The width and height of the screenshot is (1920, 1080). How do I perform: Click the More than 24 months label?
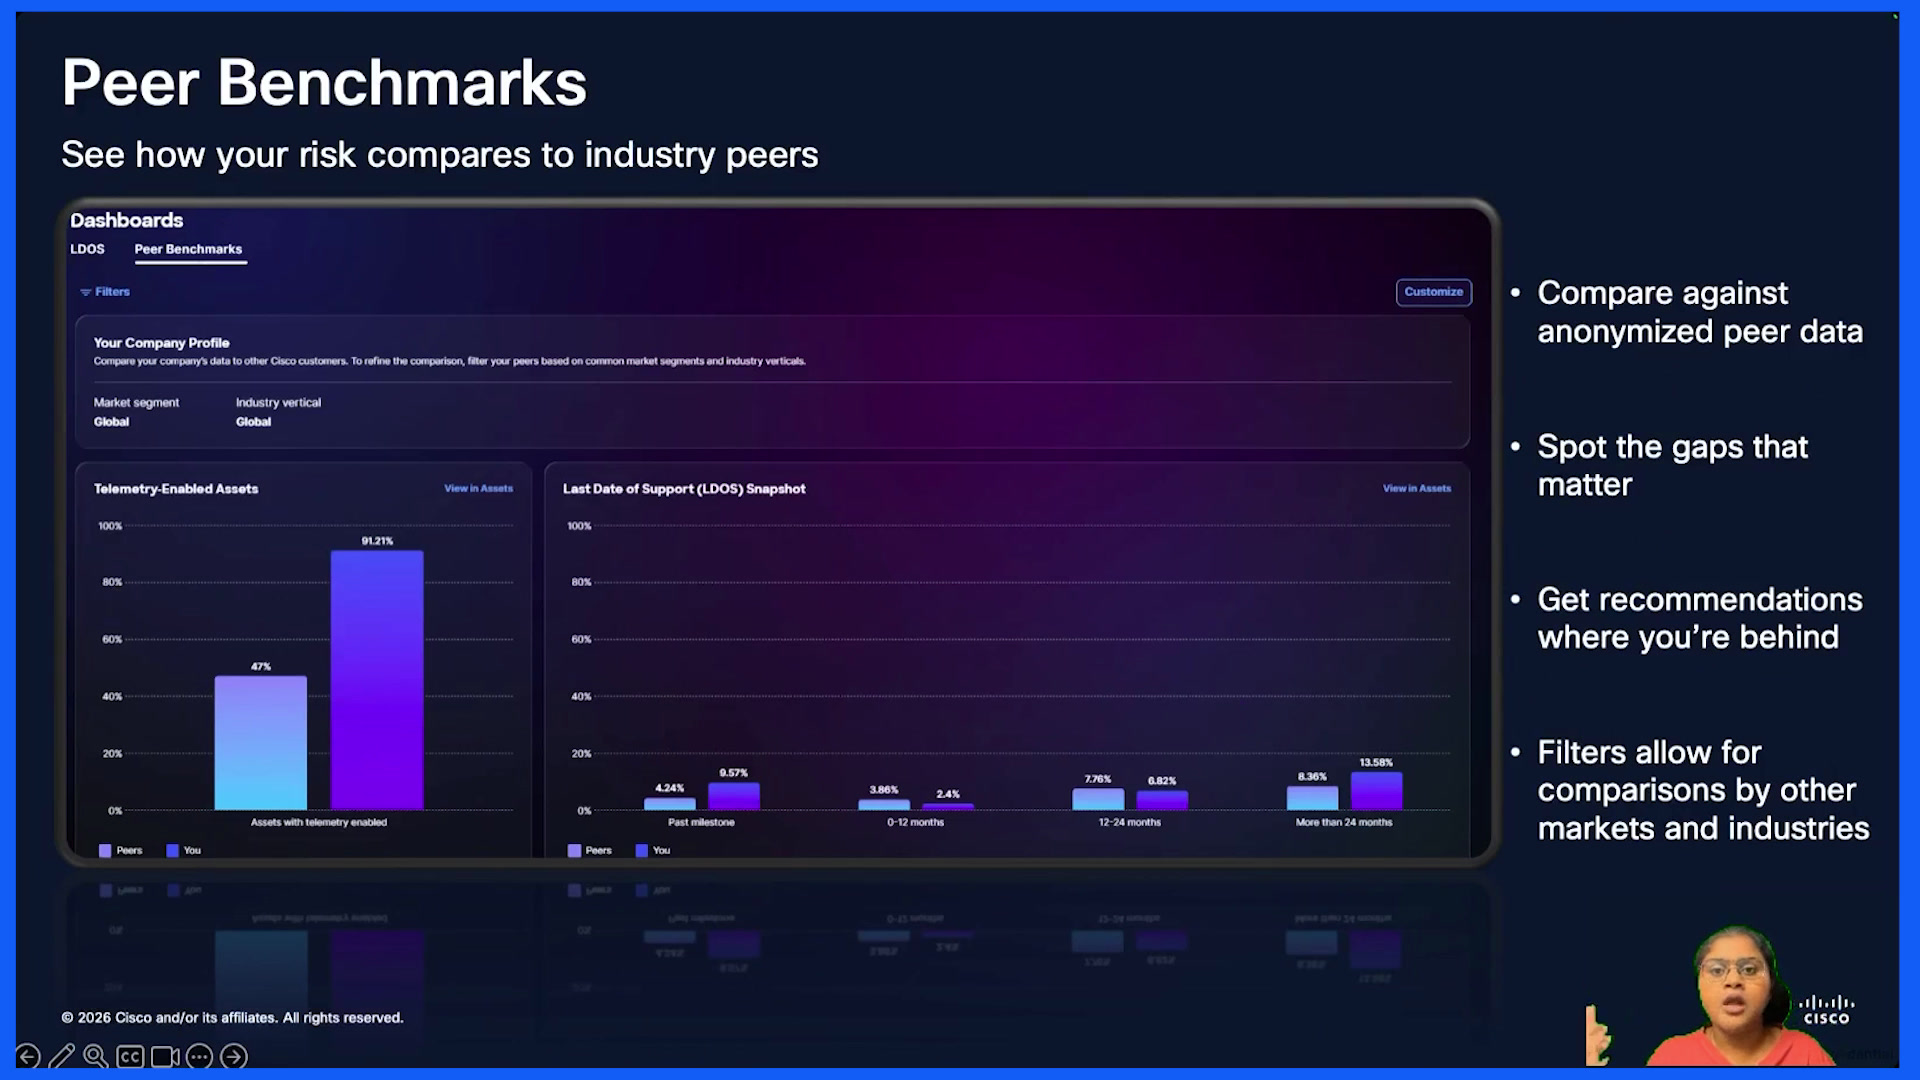[x=1344, y=823]
